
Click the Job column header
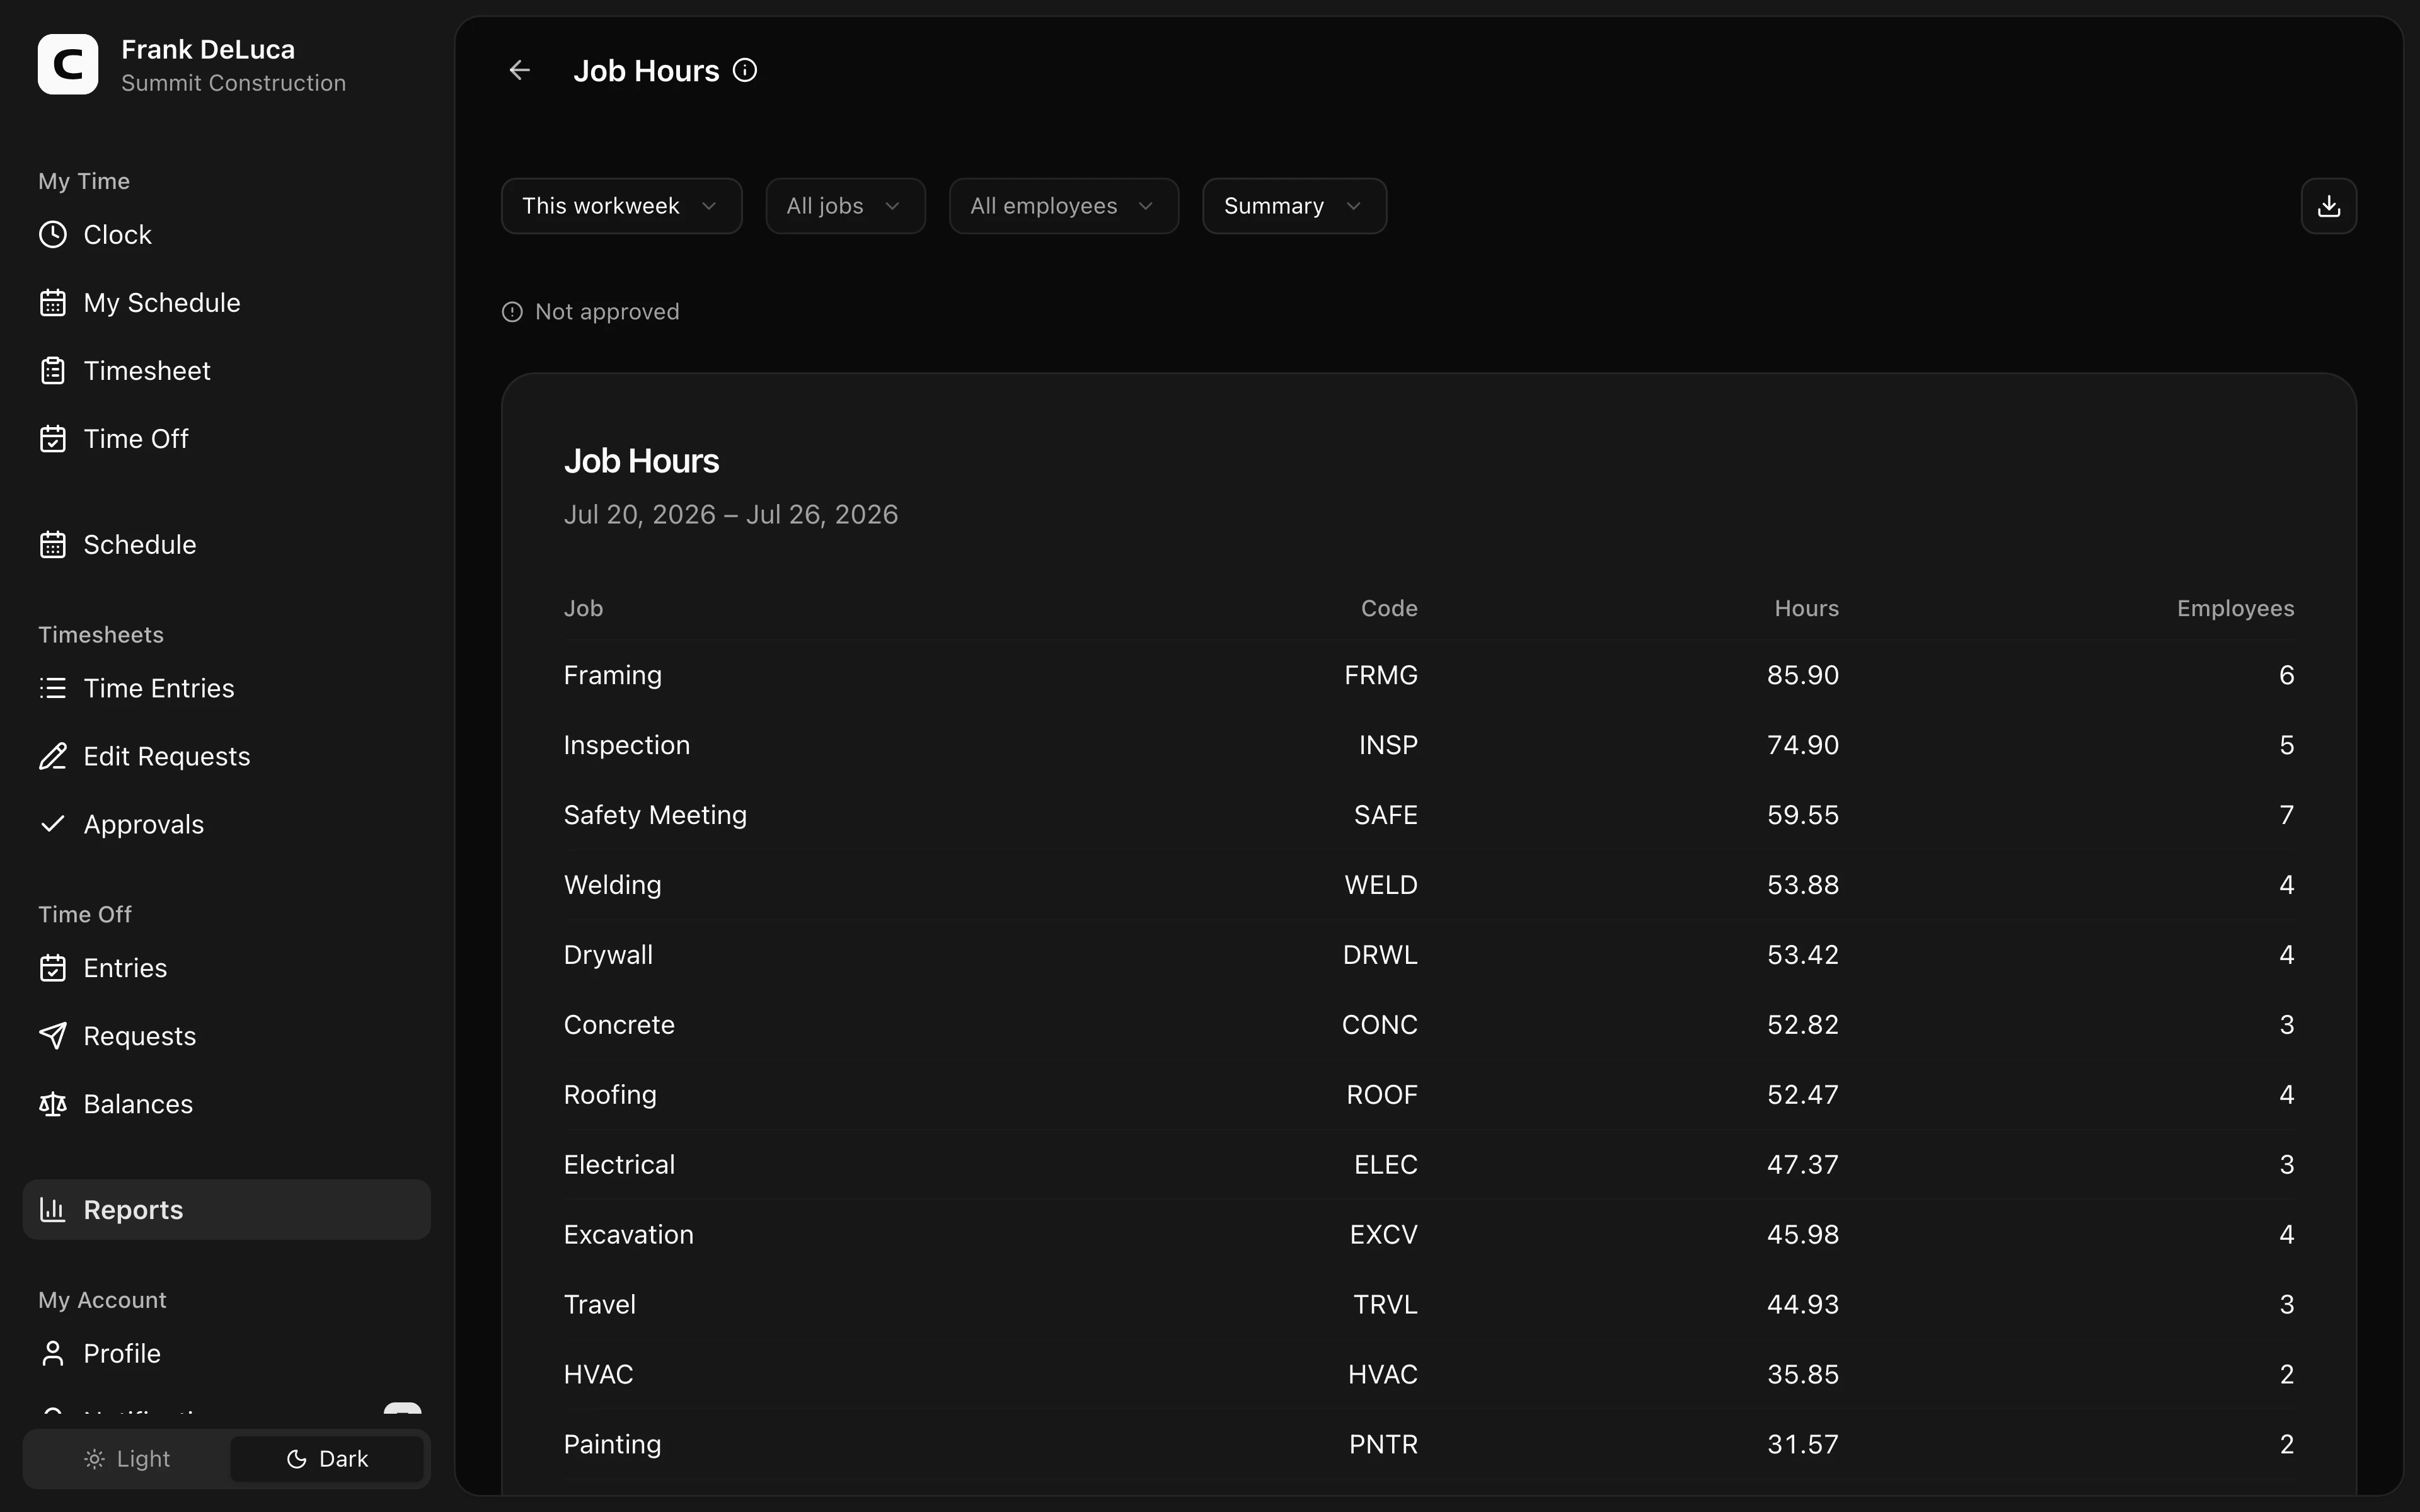pos(583,609)
